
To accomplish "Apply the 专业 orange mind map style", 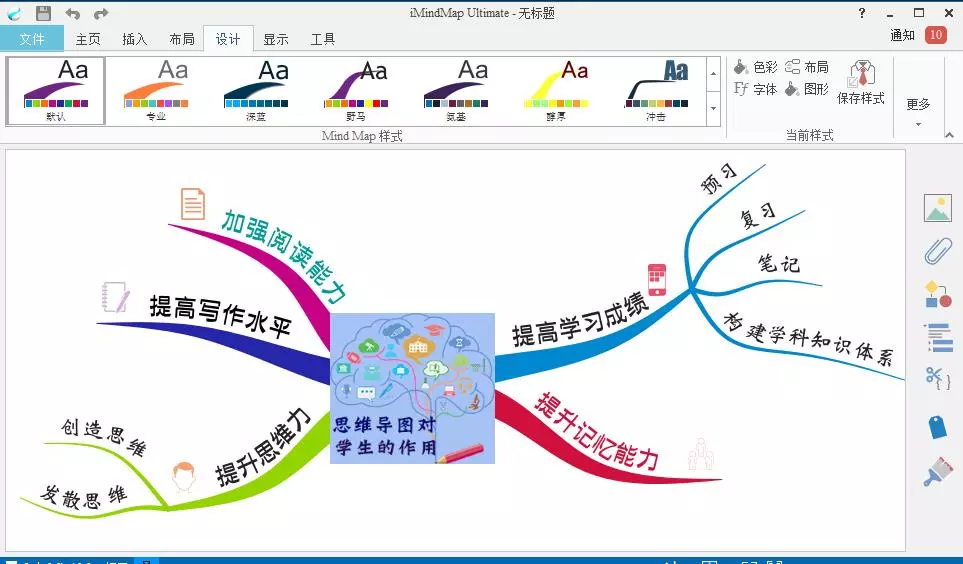I will [x=156, y=91].
